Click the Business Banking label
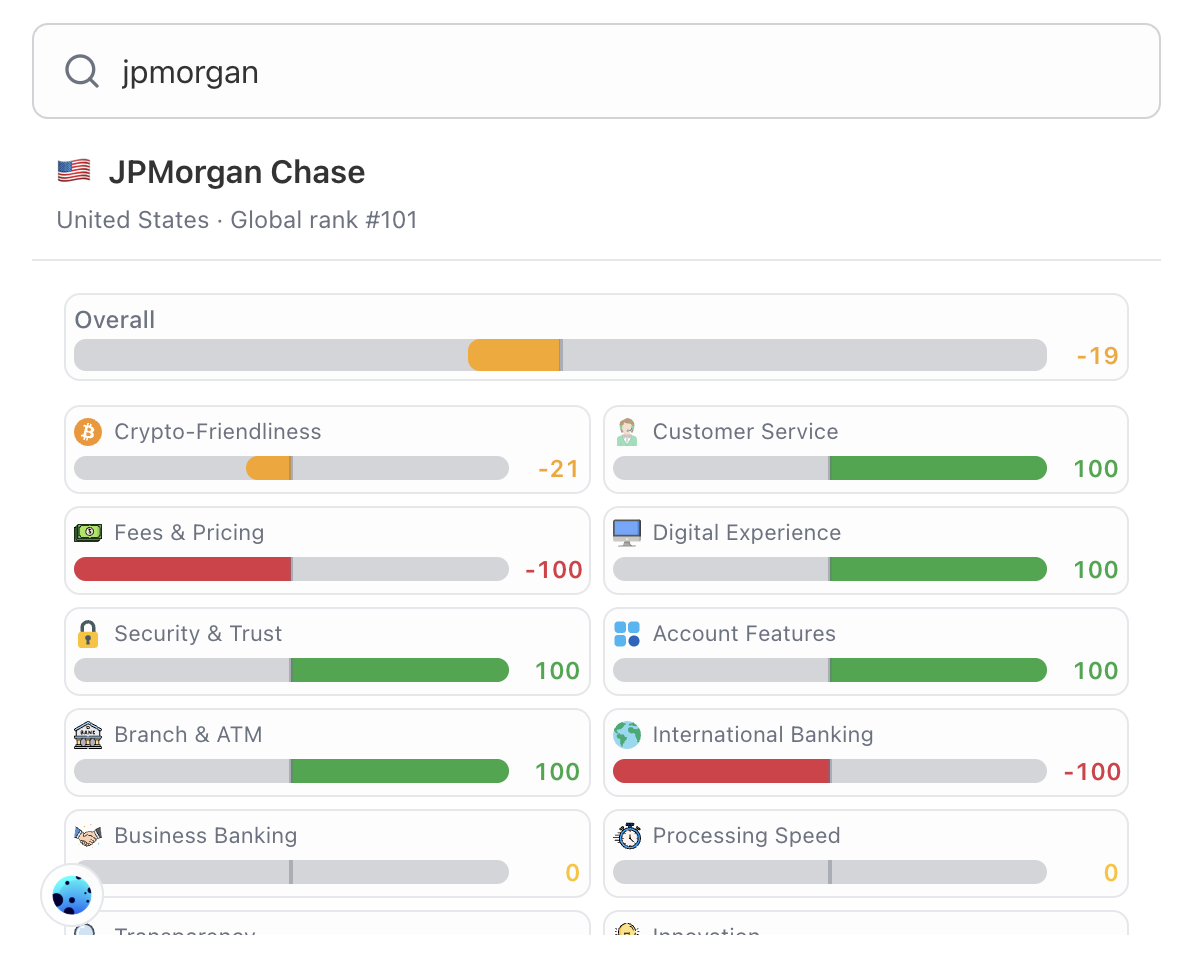Image resolution: width=1184 pixels, height=972 pixels. (x=205, y=835)
